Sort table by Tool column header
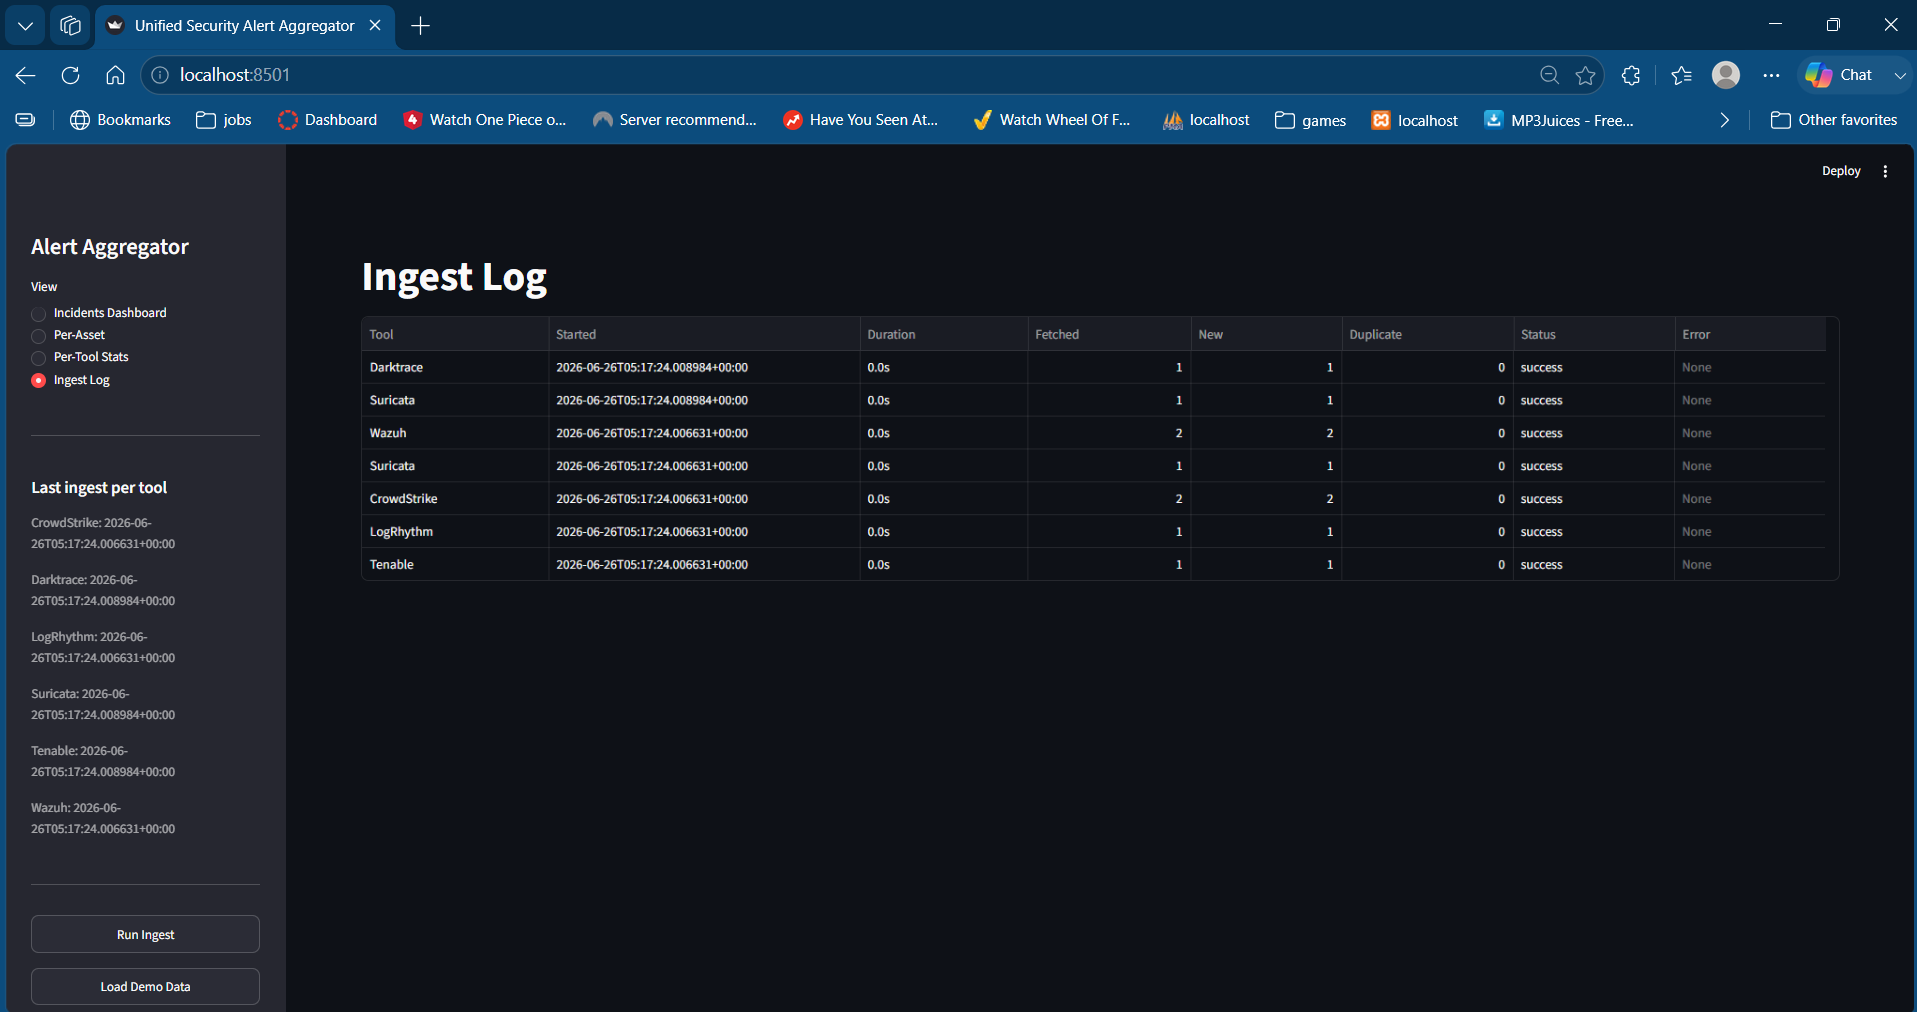 [455, 334]
